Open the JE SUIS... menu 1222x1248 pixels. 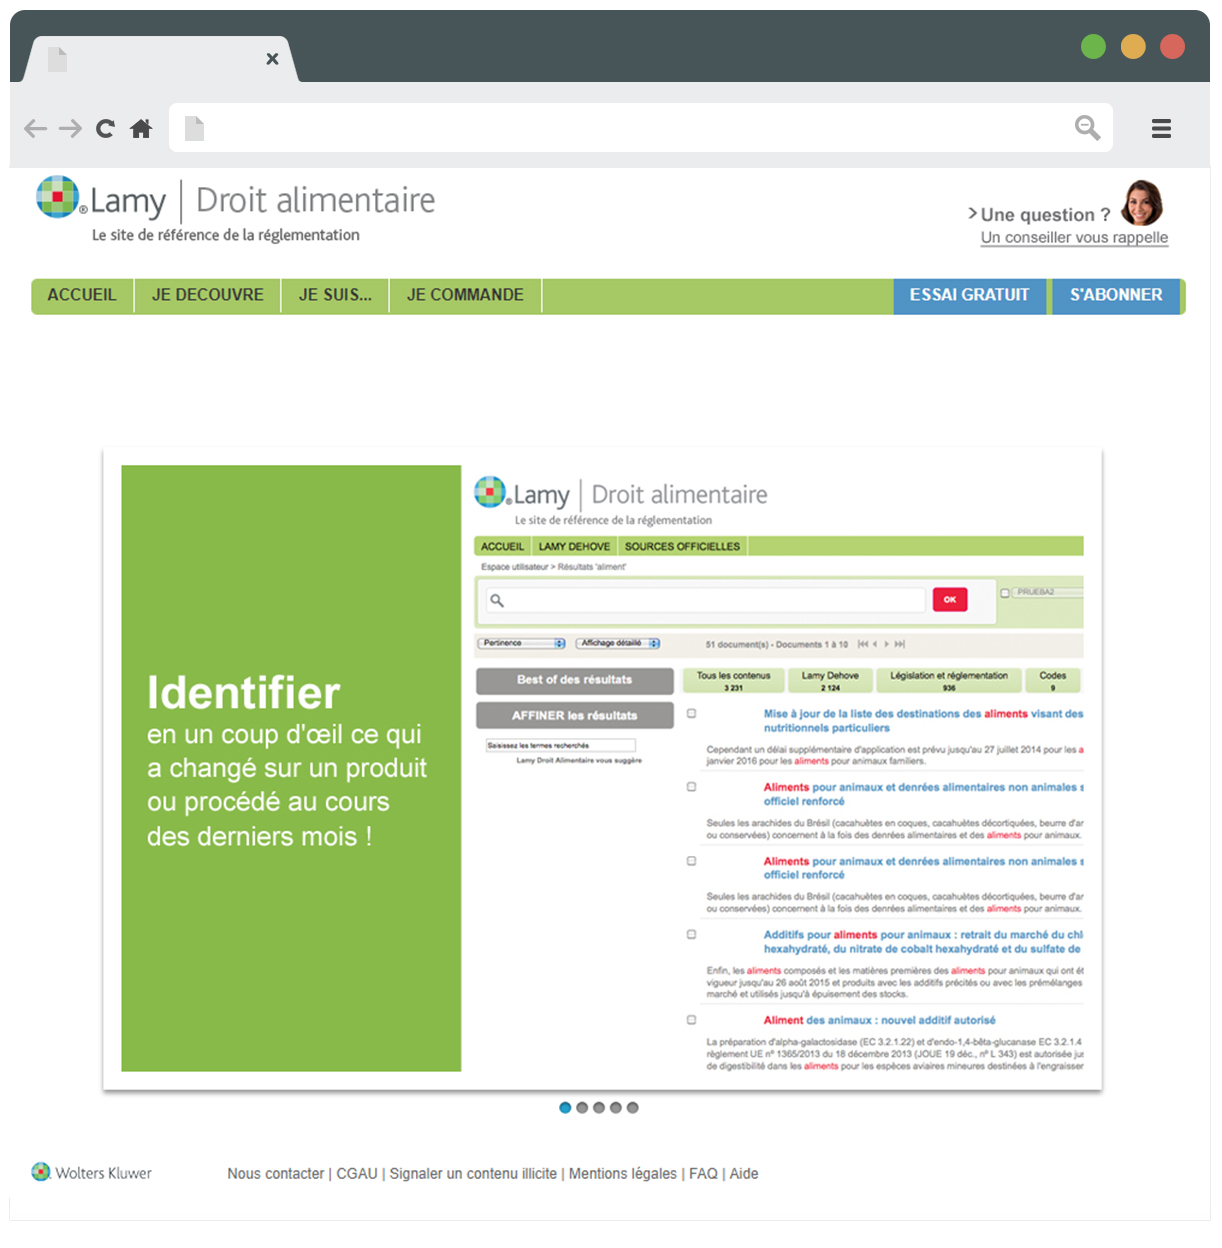pos(335,295)
